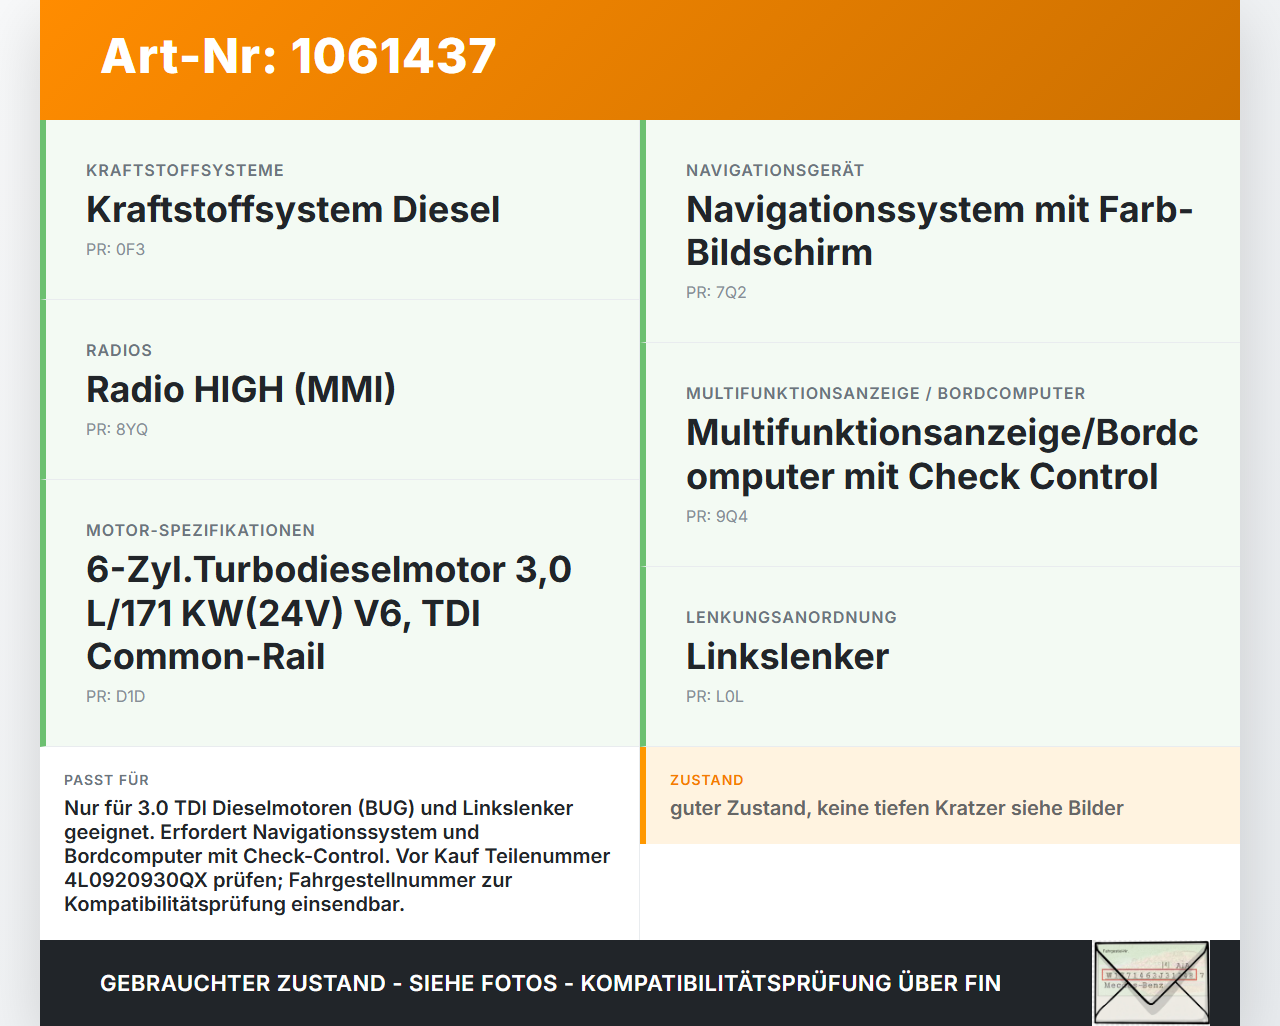This screenshot has height=1026, width=1280.
Task: Click the PR: D1D code
Action: coord(115,697)
